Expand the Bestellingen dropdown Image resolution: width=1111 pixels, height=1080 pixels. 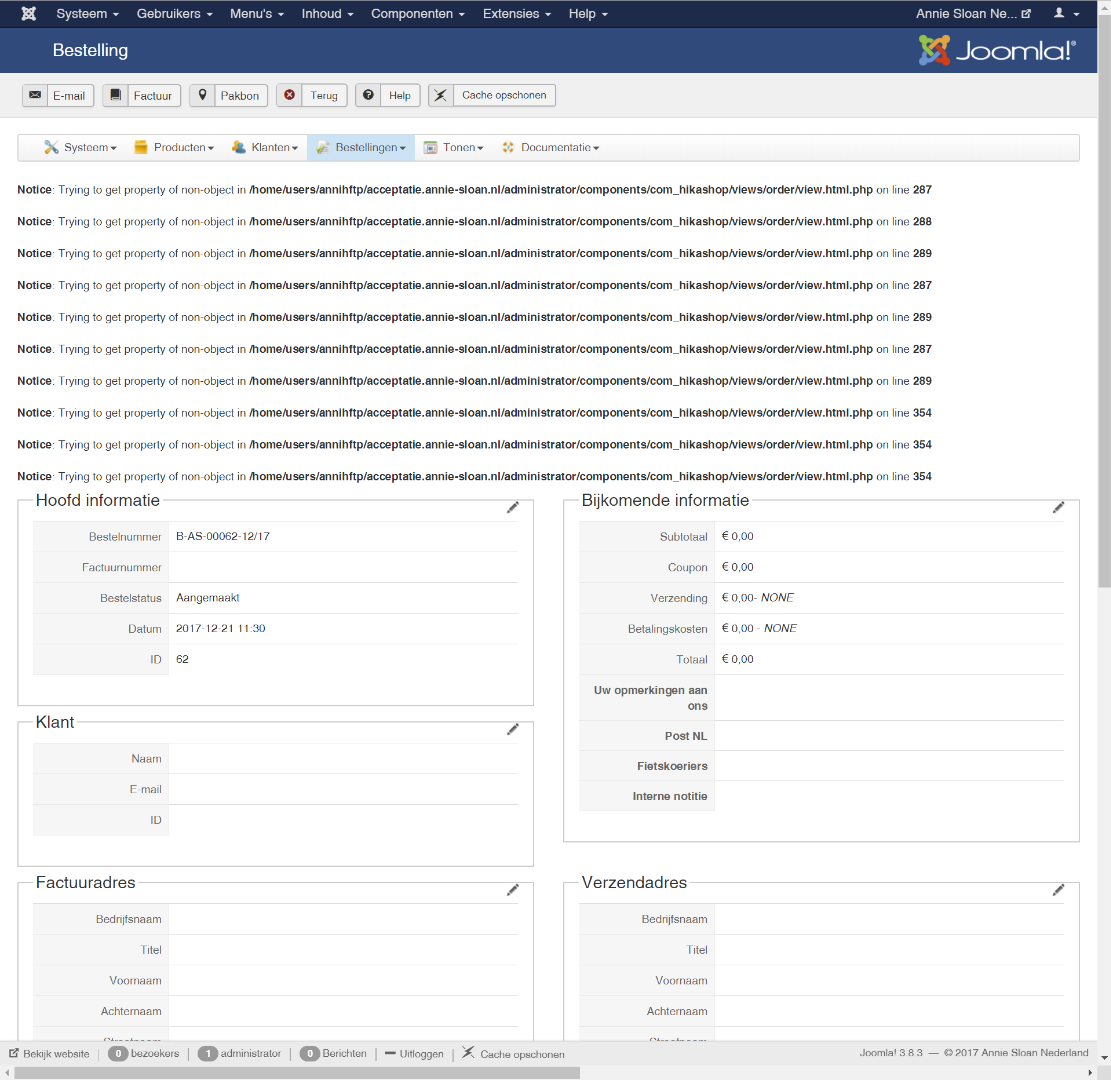coord(361,147)
